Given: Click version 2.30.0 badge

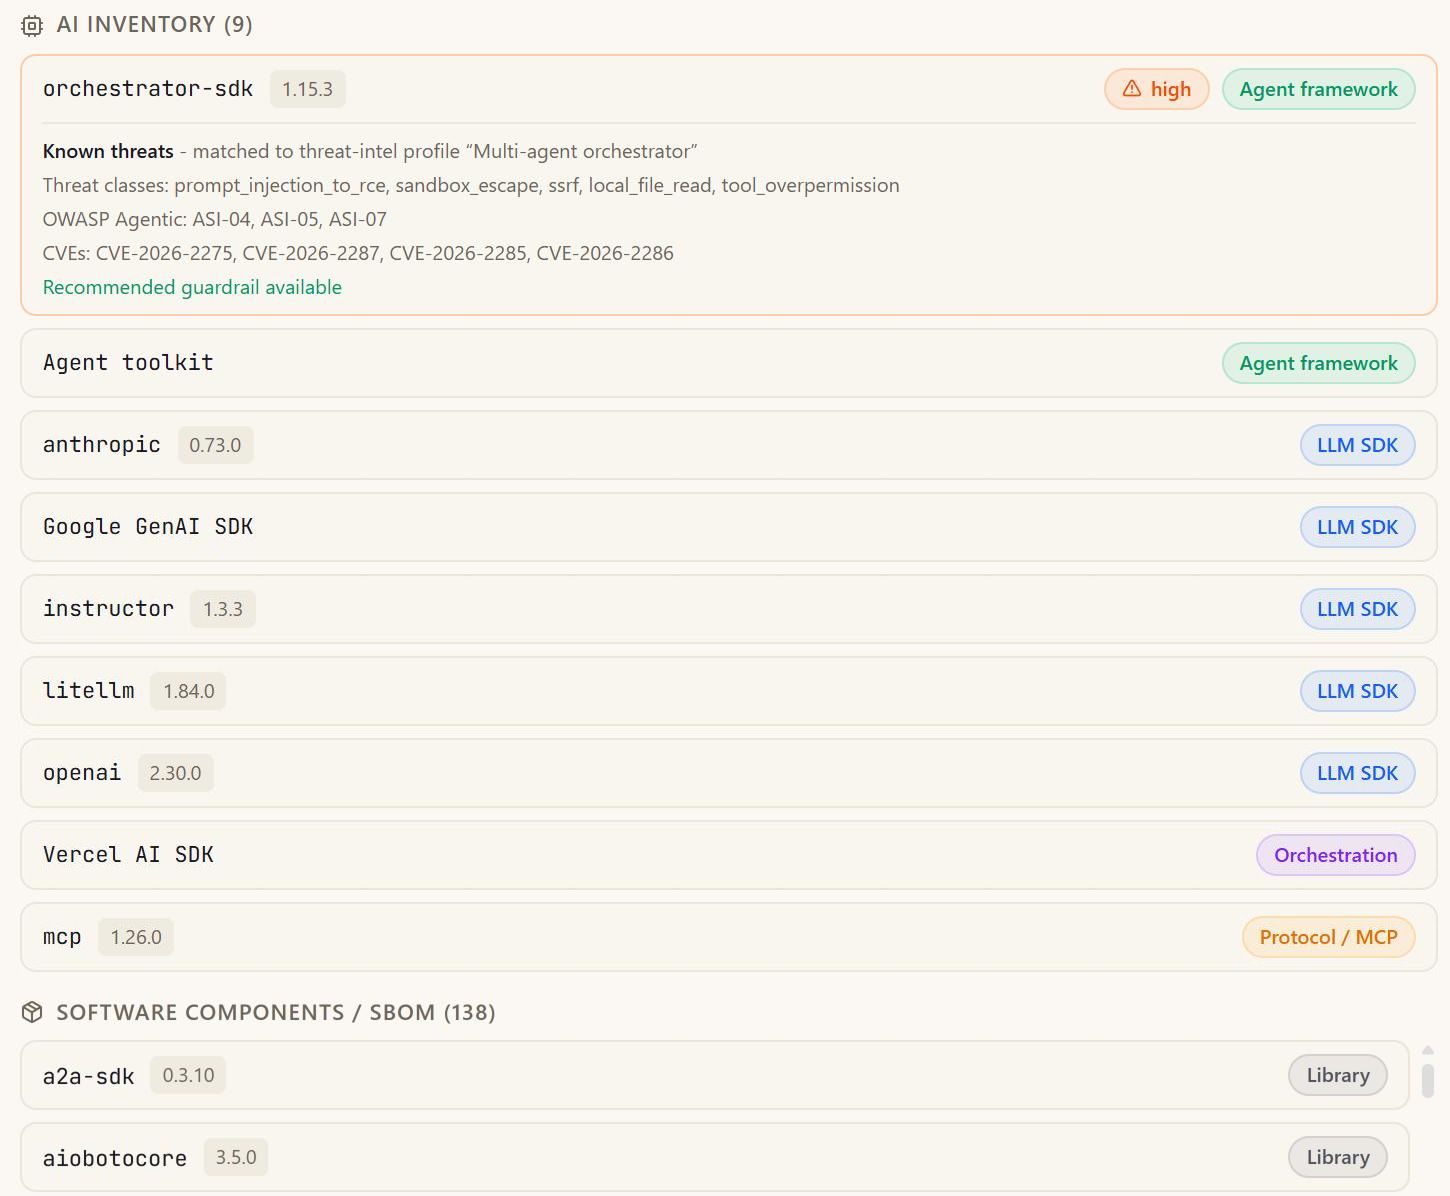Looking at the screenshot, I should 175,773.
